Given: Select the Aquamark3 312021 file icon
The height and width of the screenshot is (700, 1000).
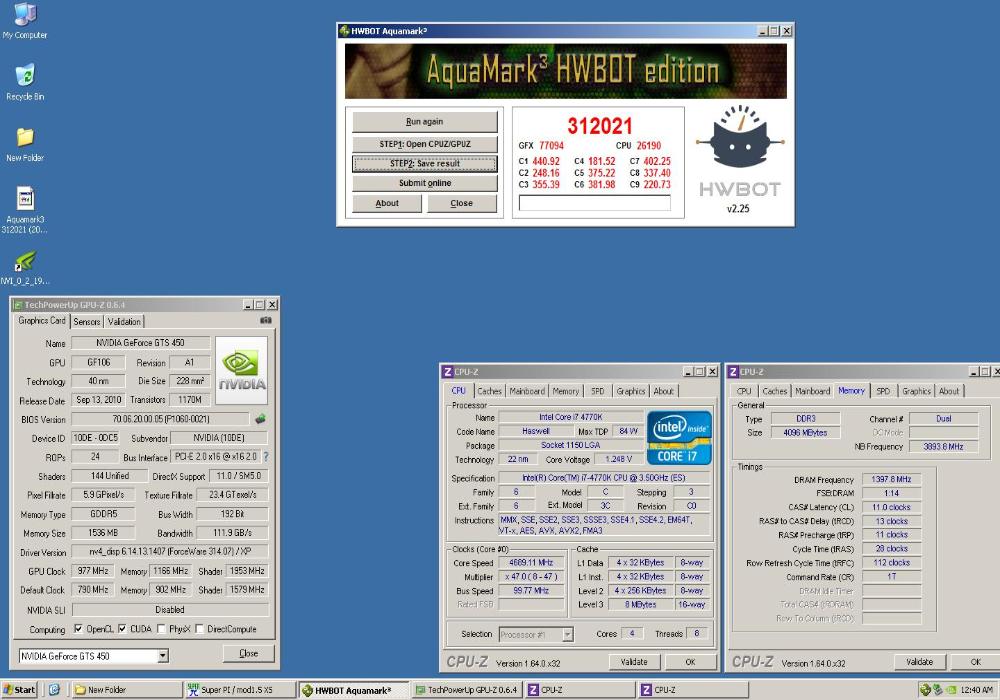Looking at the screenshot, I should coord(25,209).
